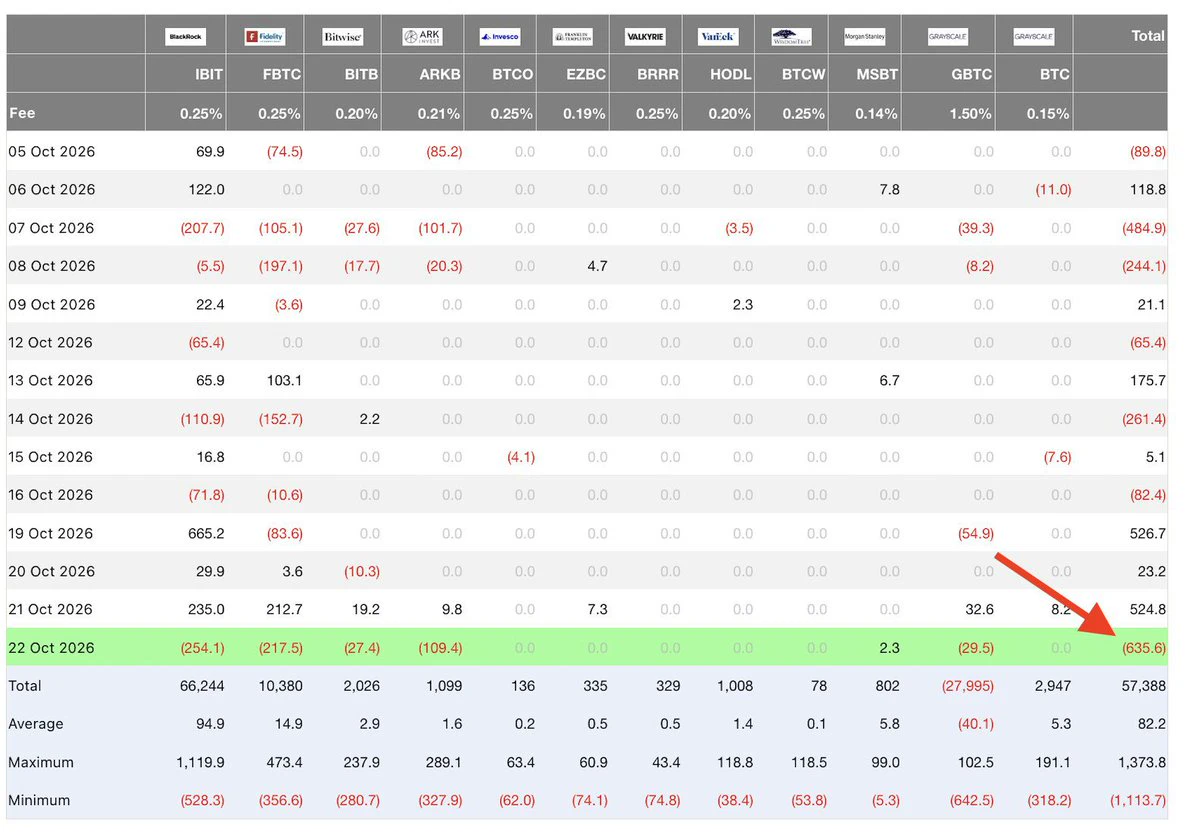
Task: Click the "103.1" FBTC value
Action: (x=284, y=381)
